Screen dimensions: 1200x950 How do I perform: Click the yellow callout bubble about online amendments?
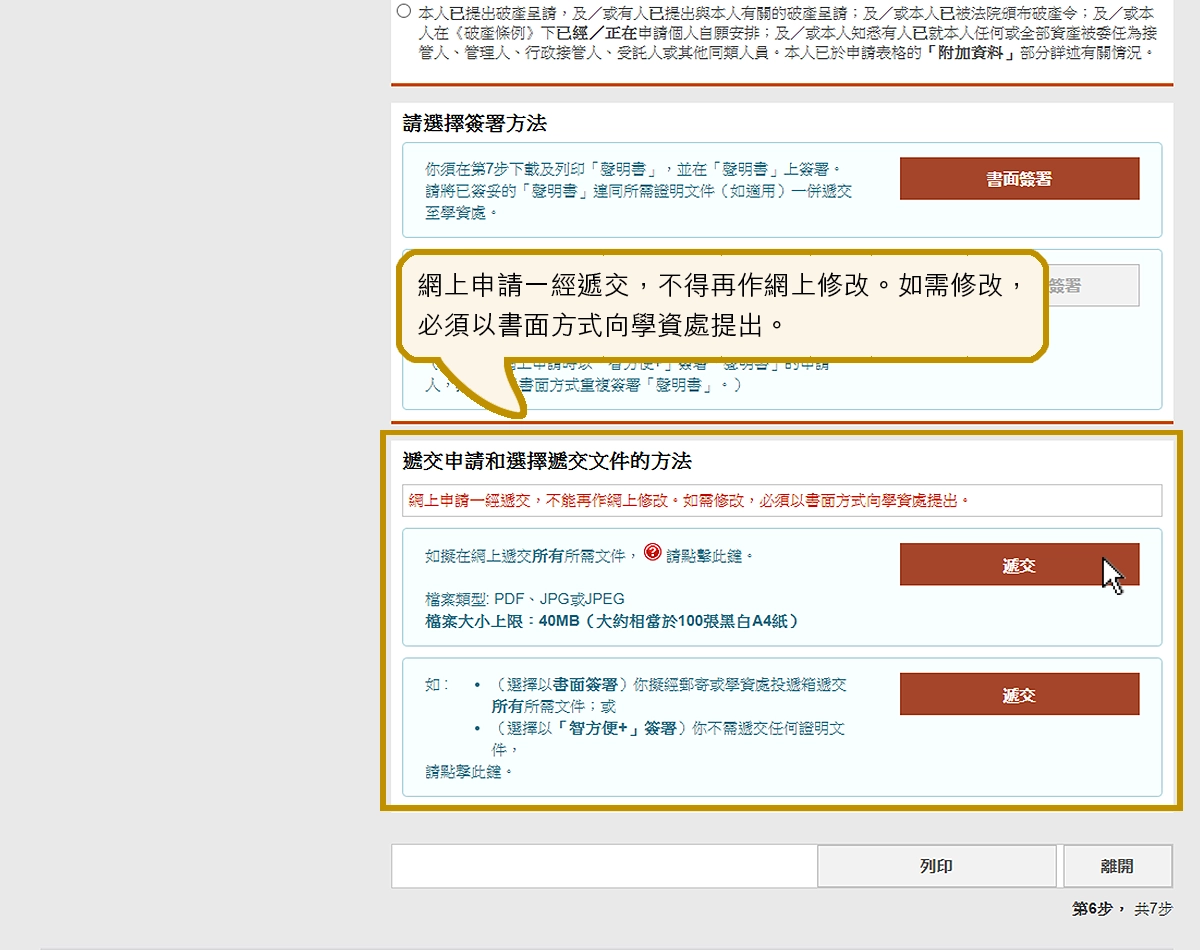[720, 305]
